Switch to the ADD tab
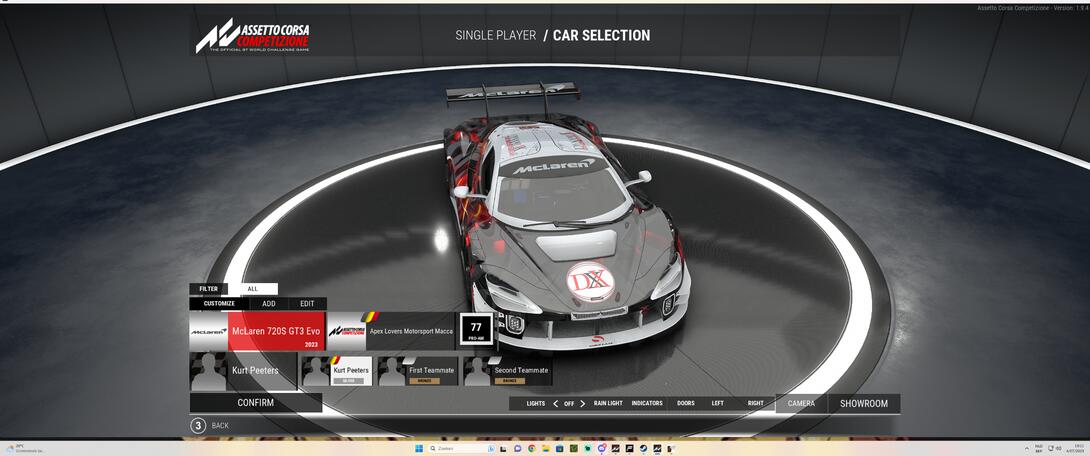The height and width of the screenshot is (456, 1090). [269, 304]
